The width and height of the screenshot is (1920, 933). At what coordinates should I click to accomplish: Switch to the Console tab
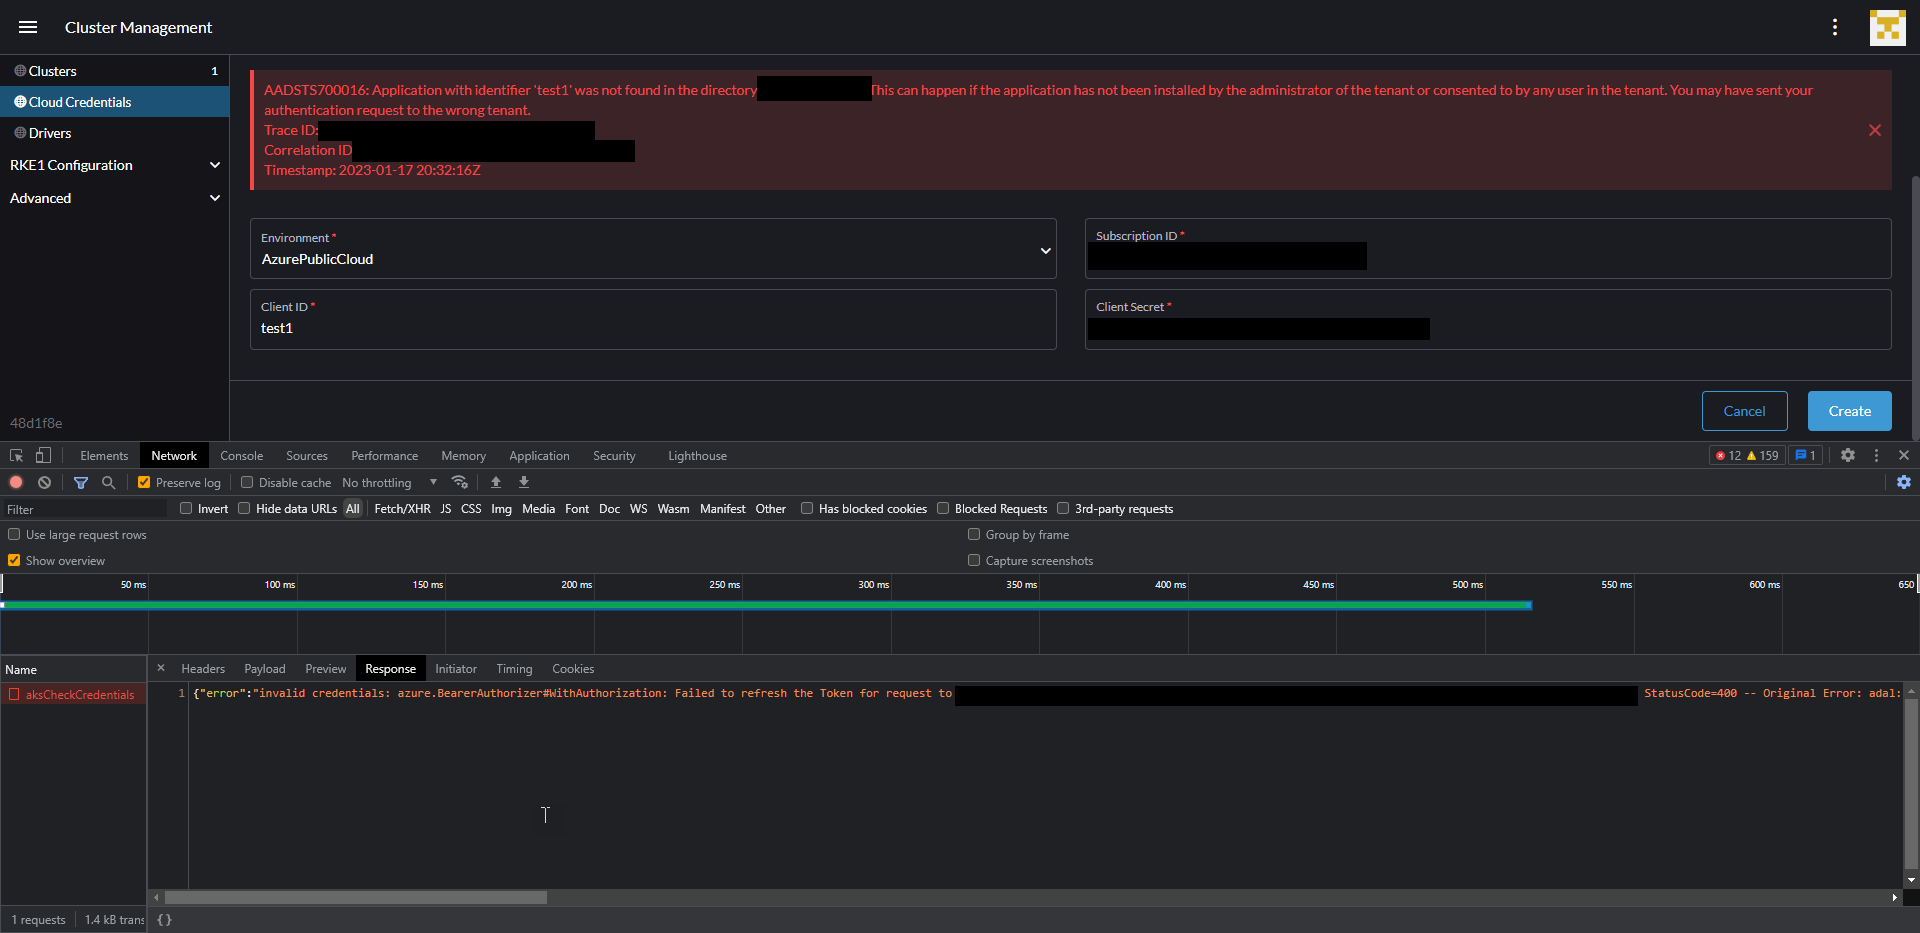[x=241, y=455]
